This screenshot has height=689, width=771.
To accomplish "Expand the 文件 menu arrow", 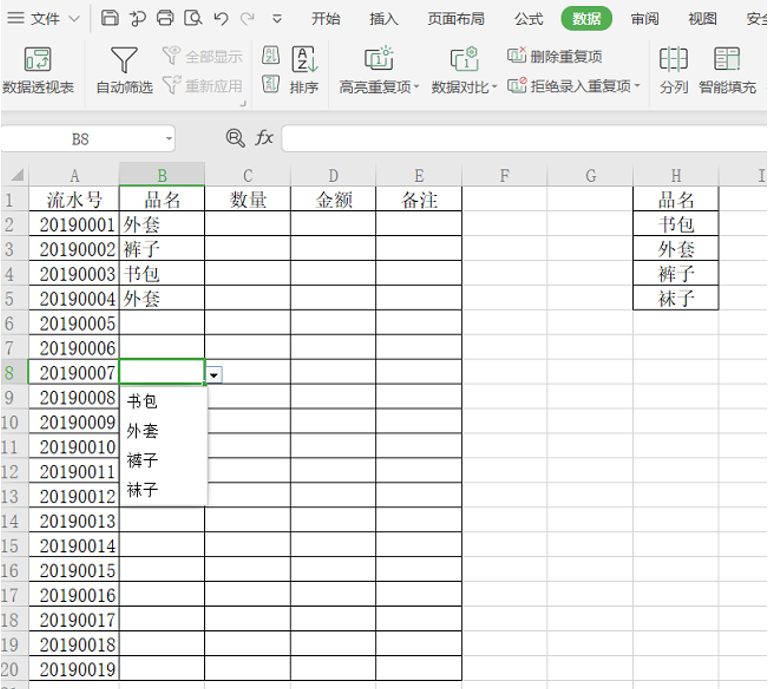I will (x=74, y=19).
